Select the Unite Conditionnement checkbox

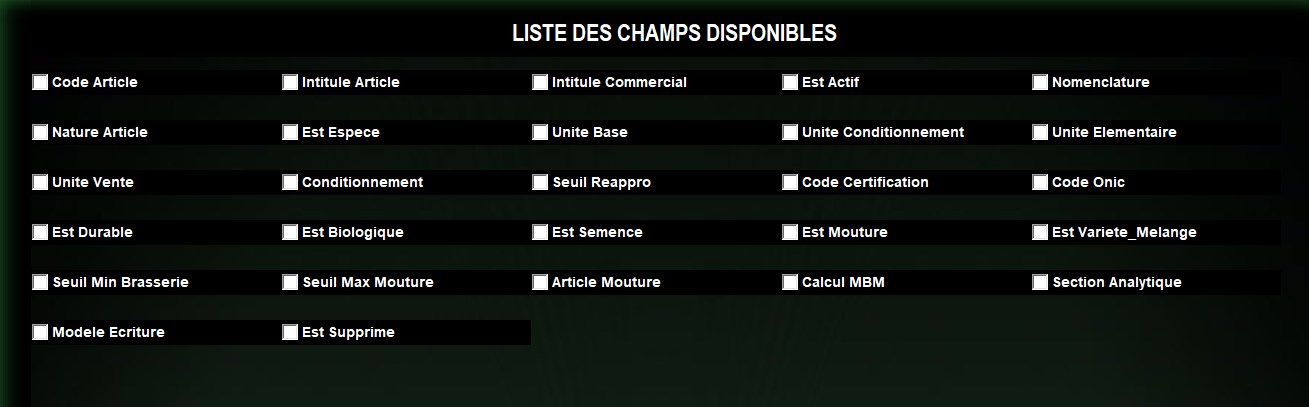(x=790, y=132)
